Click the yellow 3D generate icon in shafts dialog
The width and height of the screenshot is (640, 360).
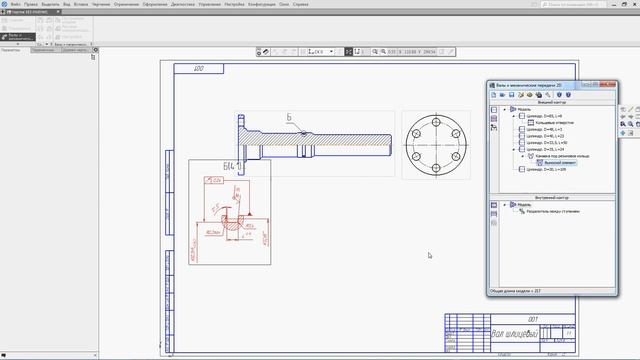(530, 95)
